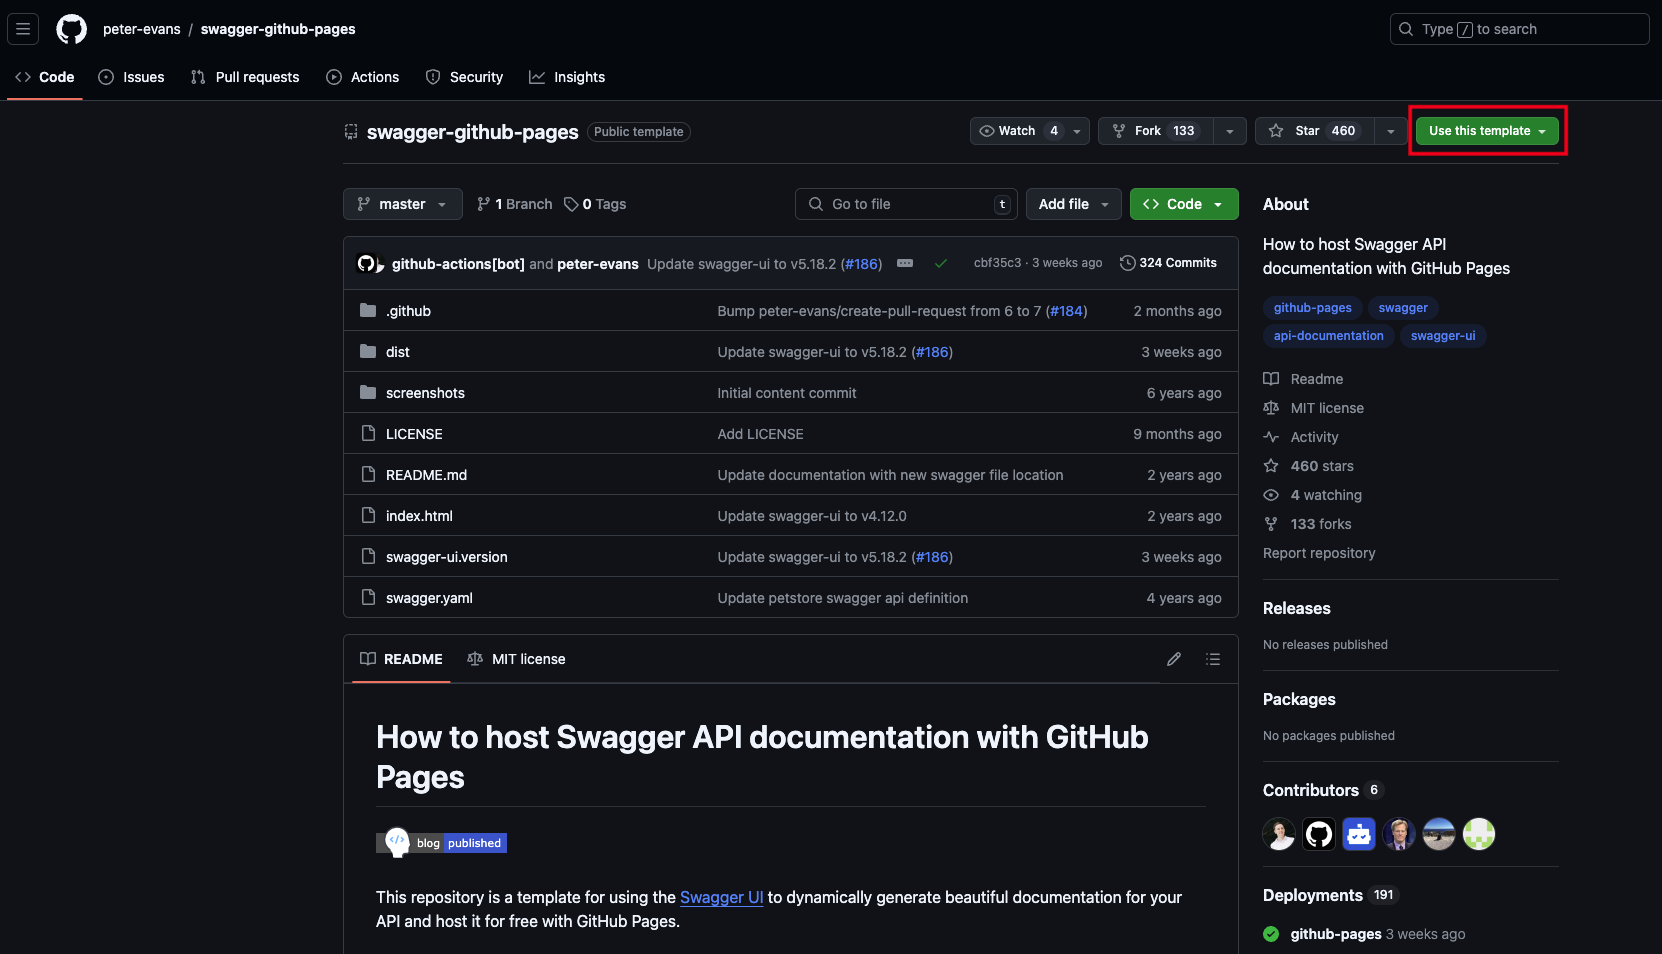Click Report repository link
1662x954 pixels.
tap(1319, 553)
